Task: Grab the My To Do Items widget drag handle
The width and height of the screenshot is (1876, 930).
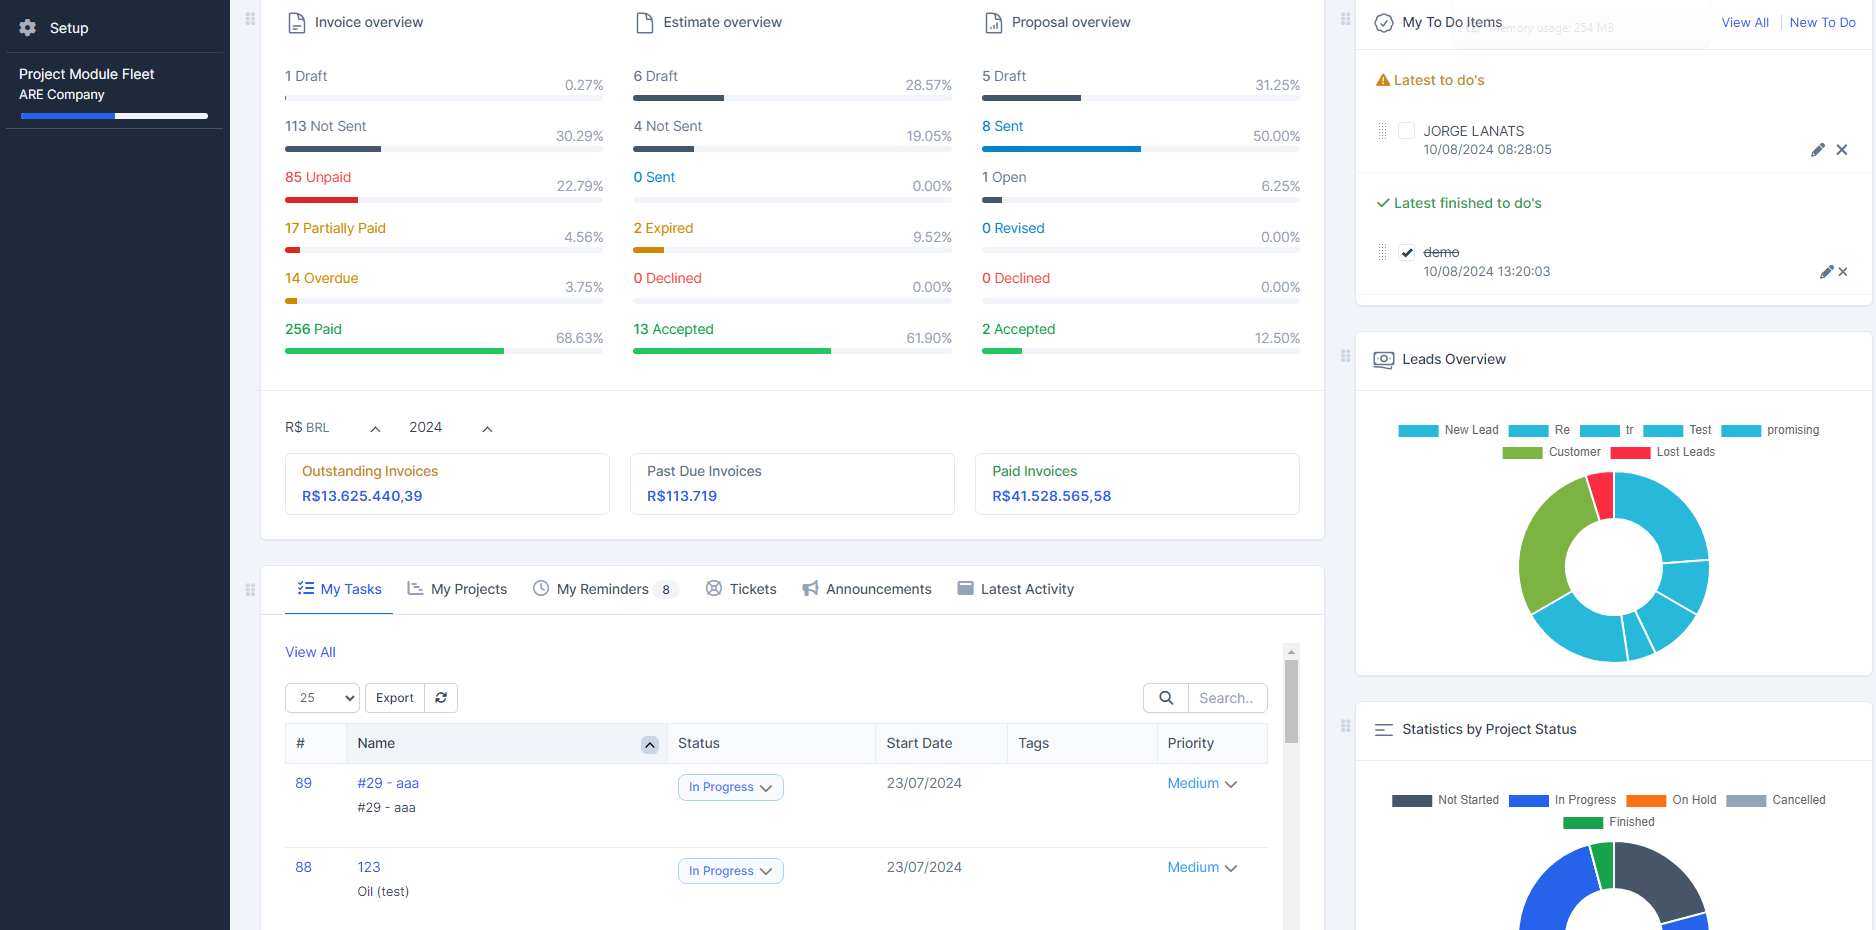Action: [1346, 19]
